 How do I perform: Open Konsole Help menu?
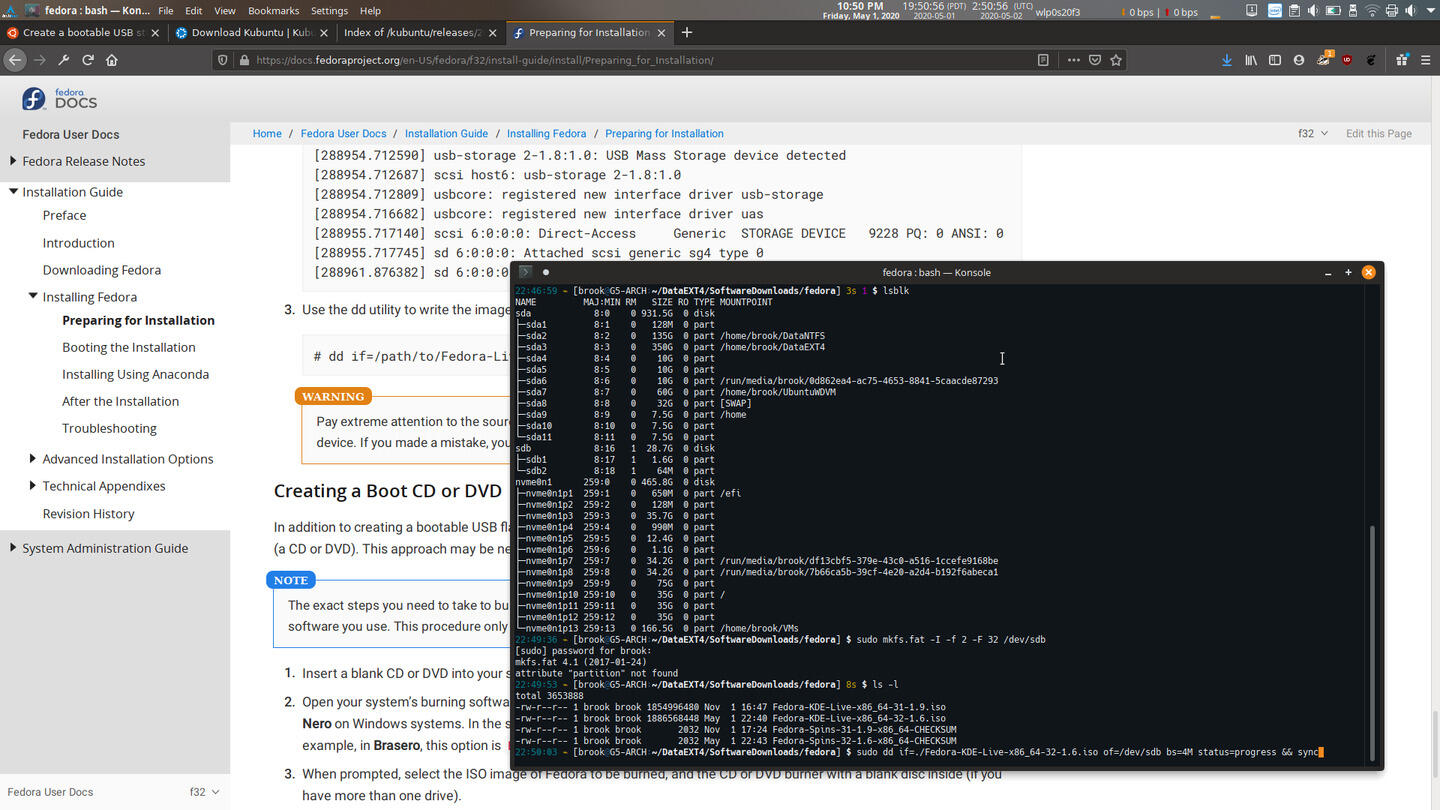(x=370, y=11)
